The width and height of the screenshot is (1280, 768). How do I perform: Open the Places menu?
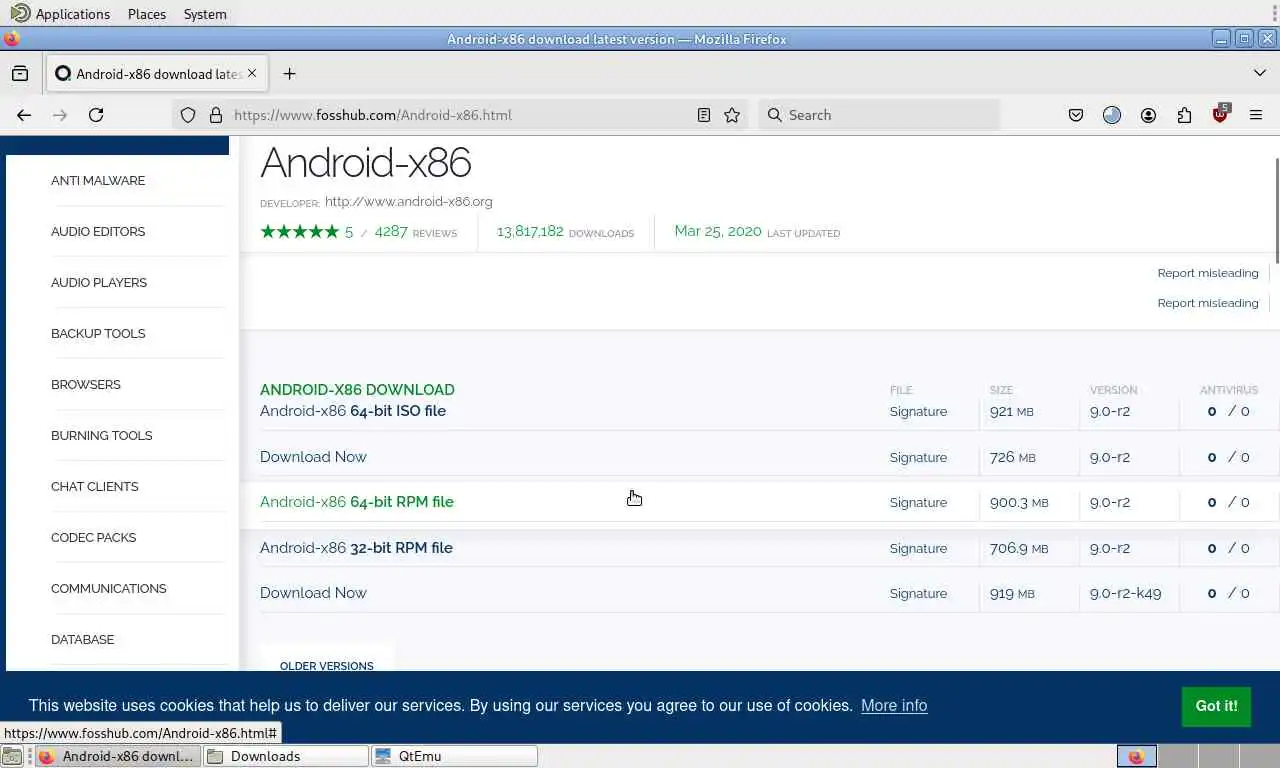147,14
